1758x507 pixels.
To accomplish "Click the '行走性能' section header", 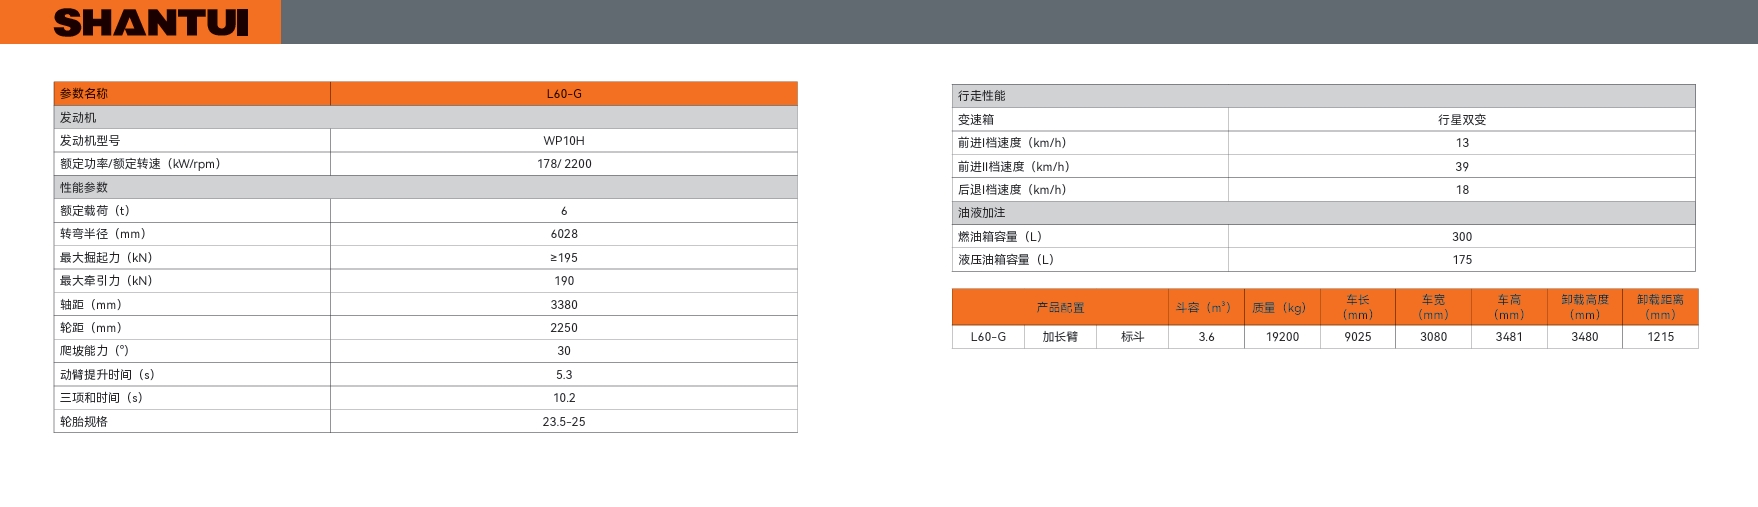I will (1324, 96).
